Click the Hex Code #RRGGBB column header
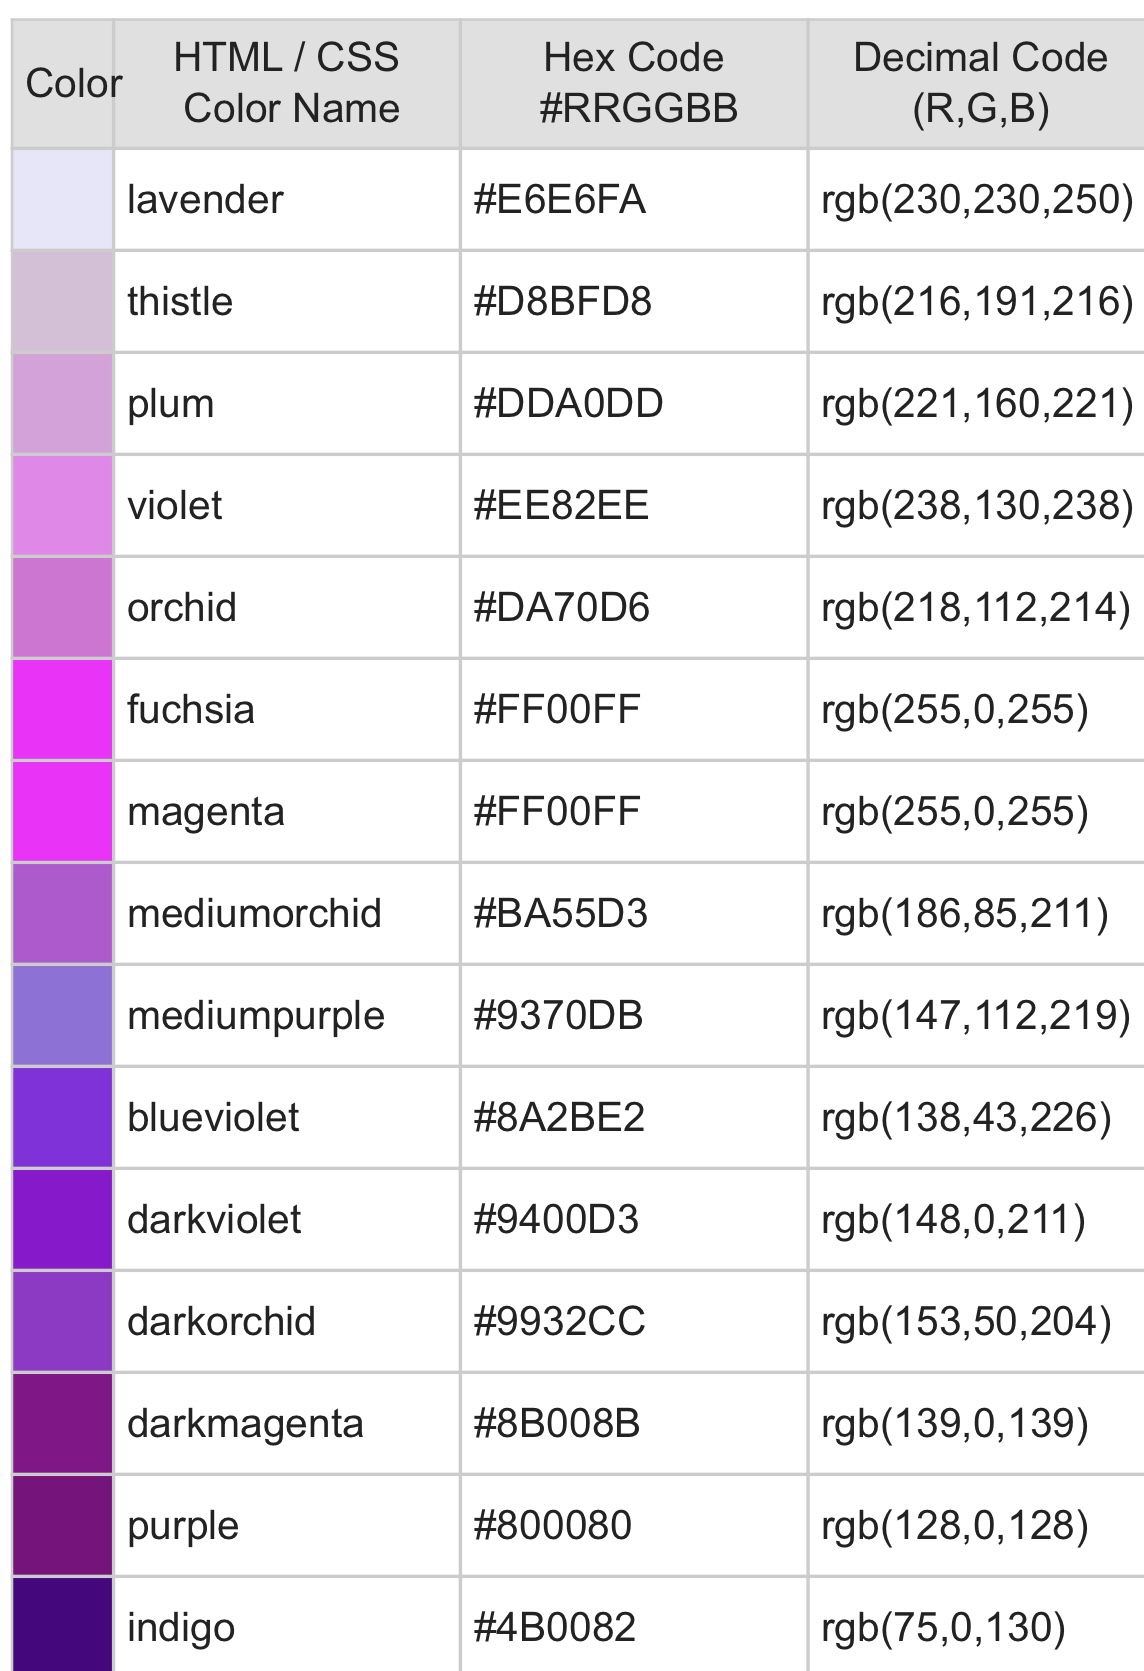The height and width of the screenshot is (1671, 1144). 634,83
